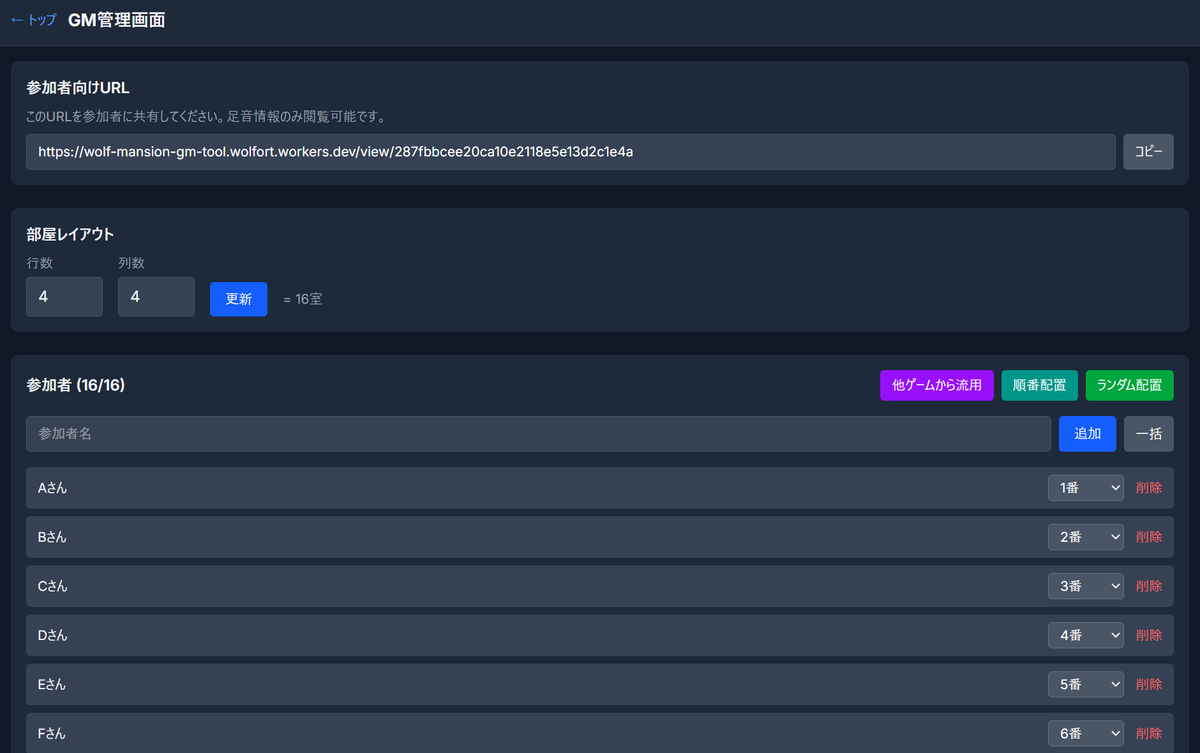Click the 参加者向けURL heading
1200x753 pixels.
[78, 88]
